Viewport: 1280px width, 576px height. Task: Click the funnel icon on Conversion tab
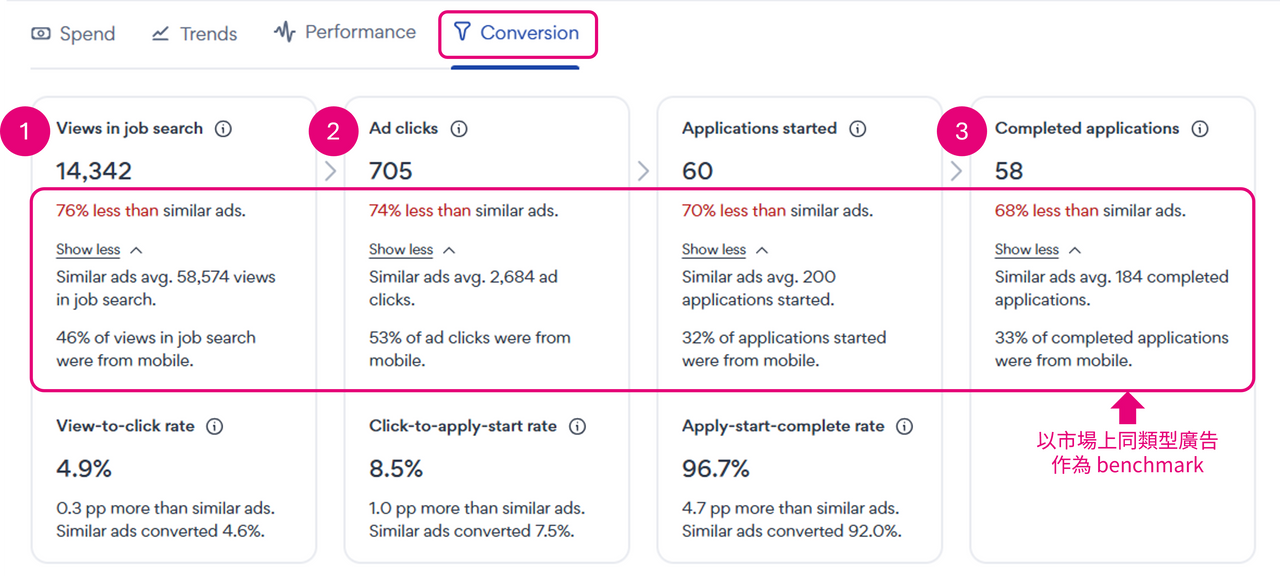tap(461, 33)
